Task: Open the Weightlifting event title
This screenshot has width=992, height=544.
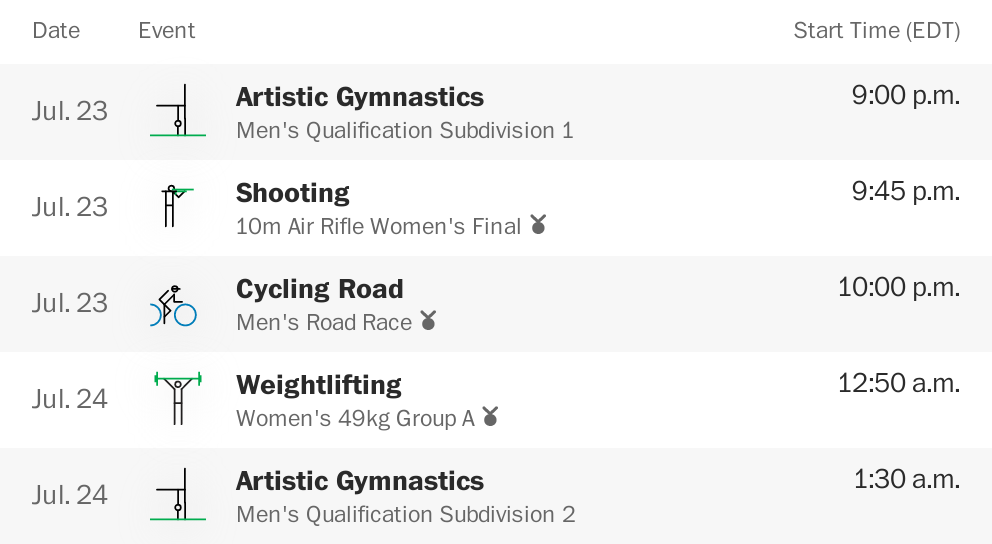Action: 319,385
